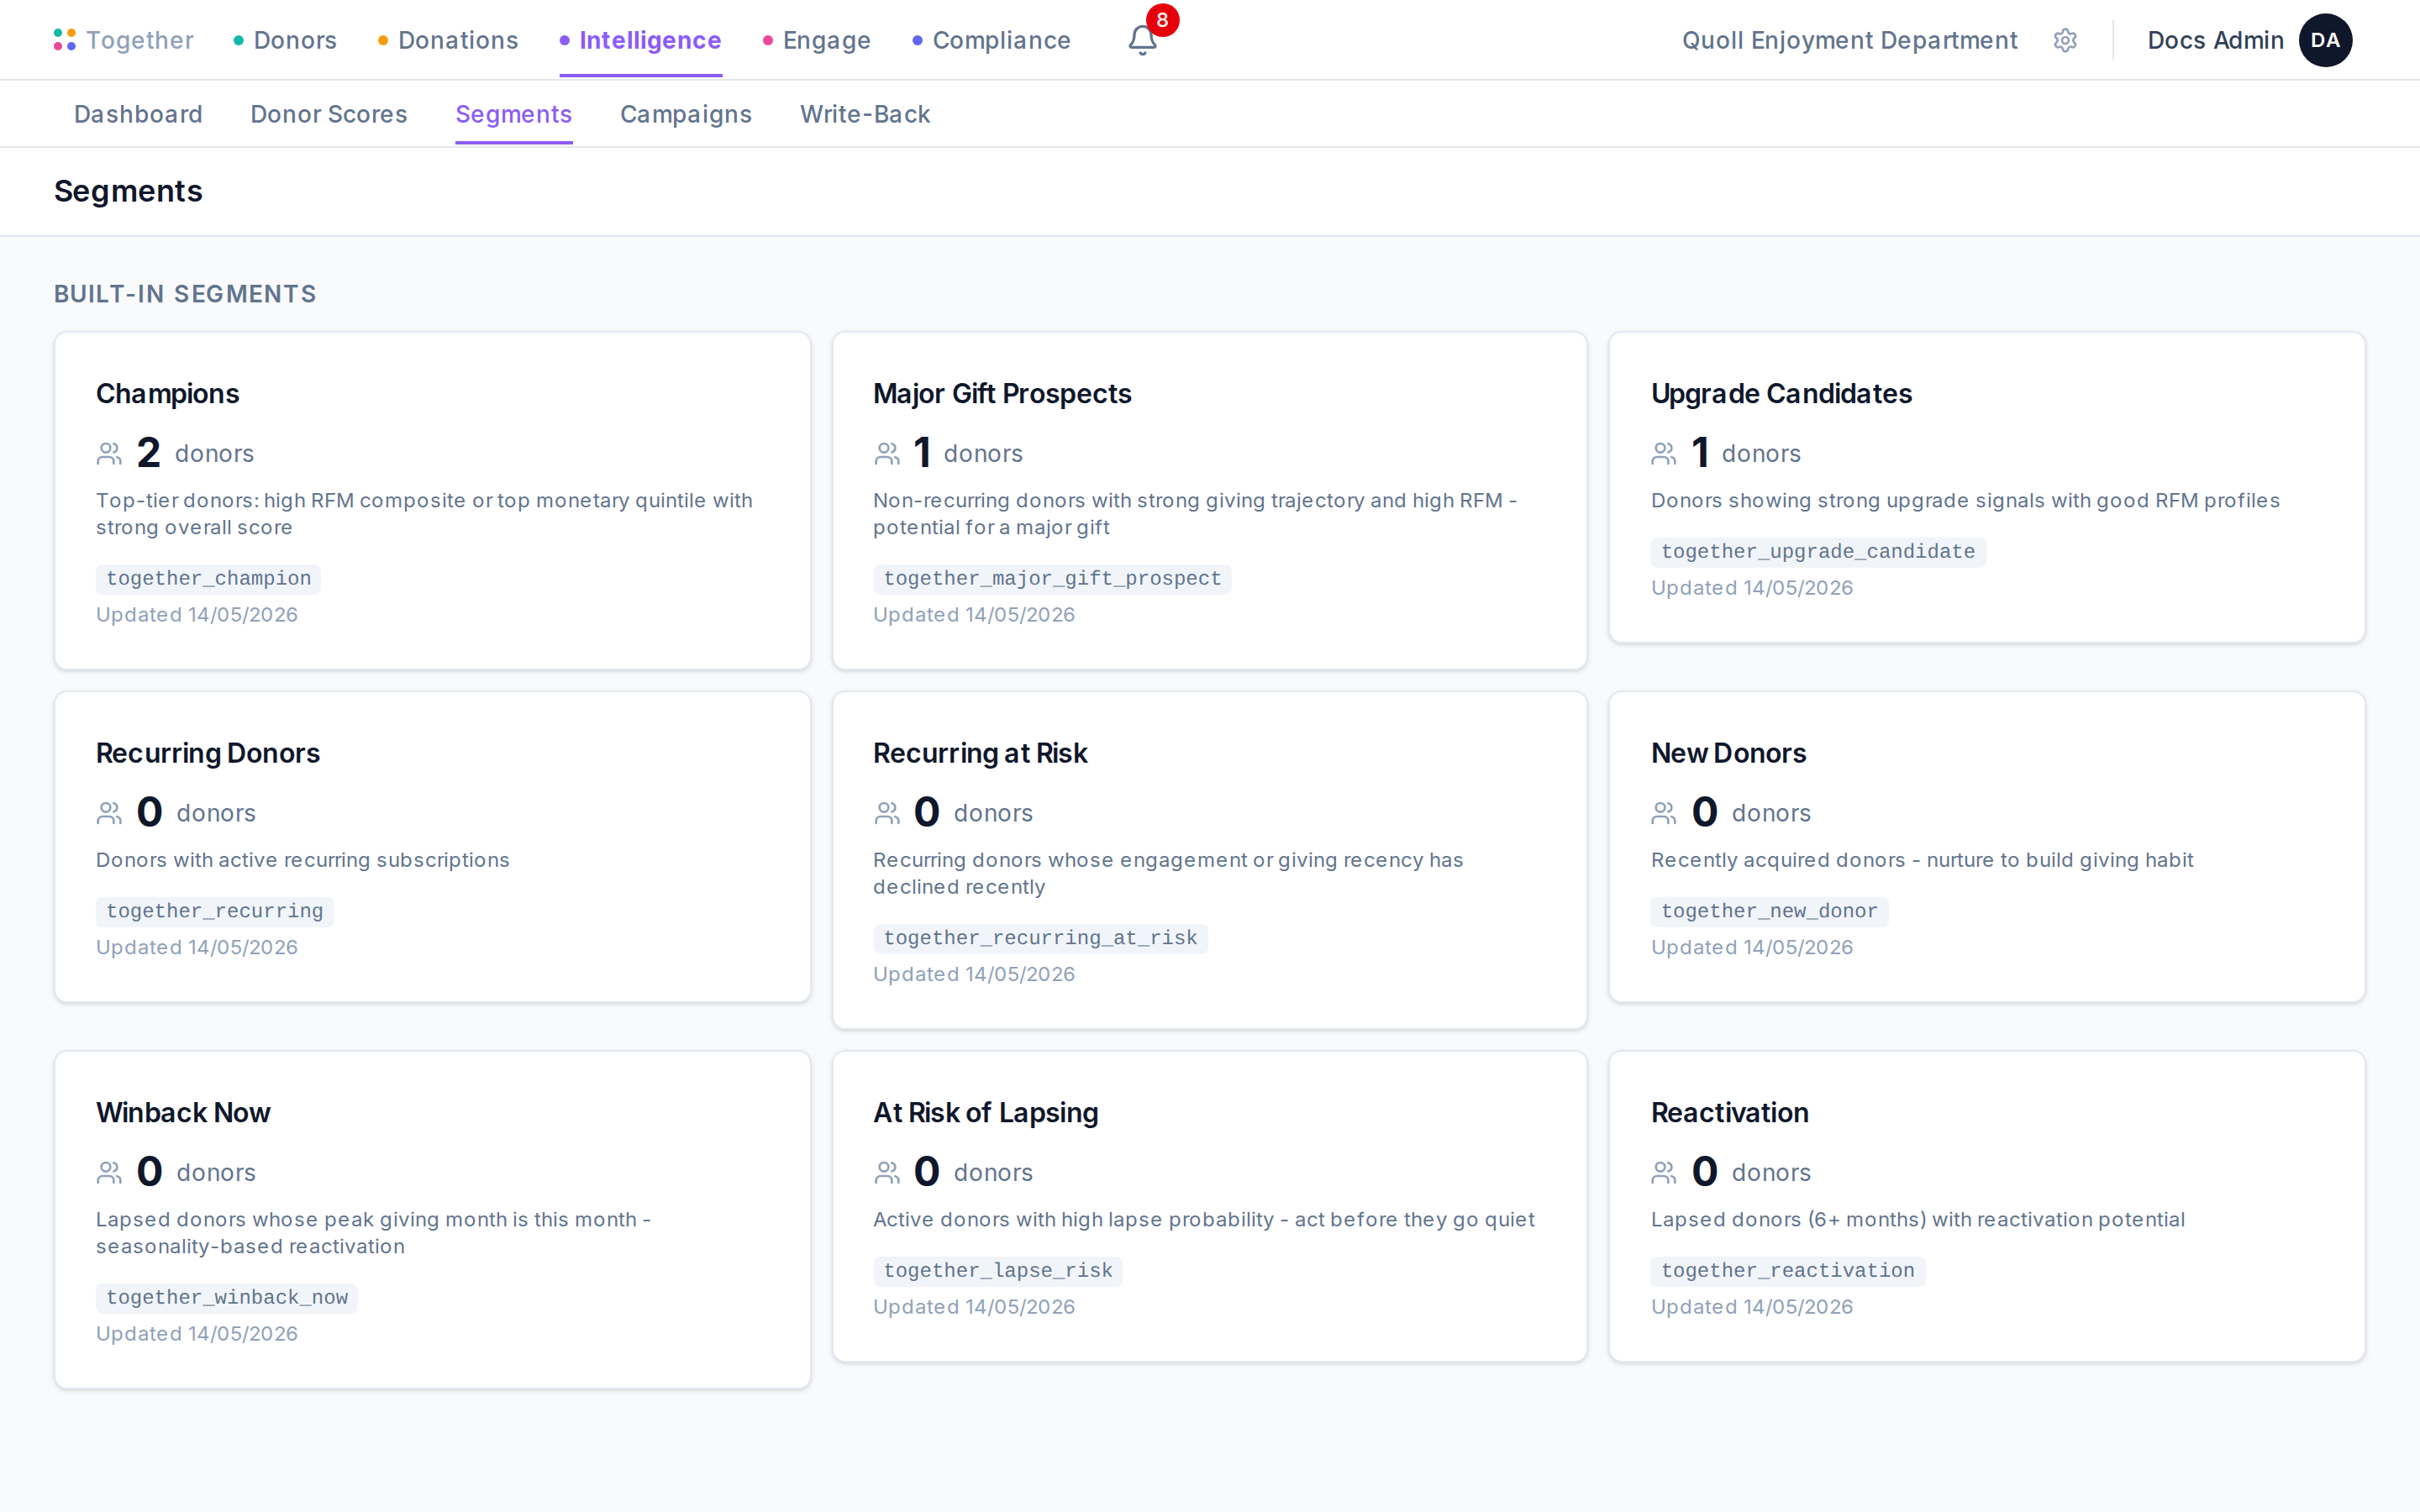Switch to the Dashboard tab

pyautogui.click(x=138, y=114)
